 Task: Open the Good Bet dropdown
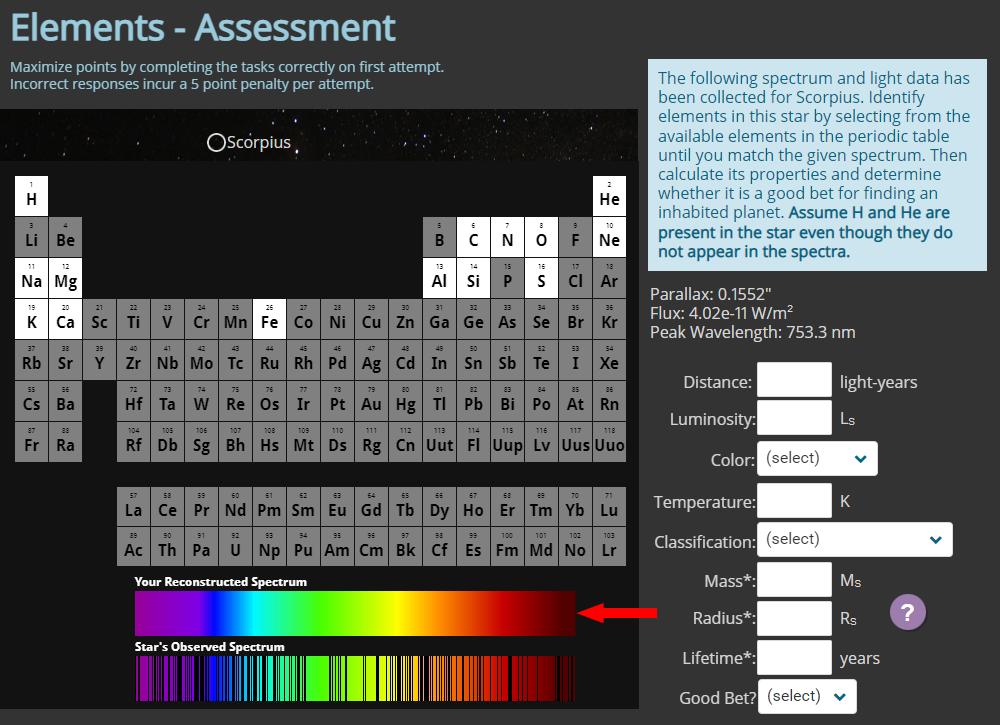coord(806,696)
